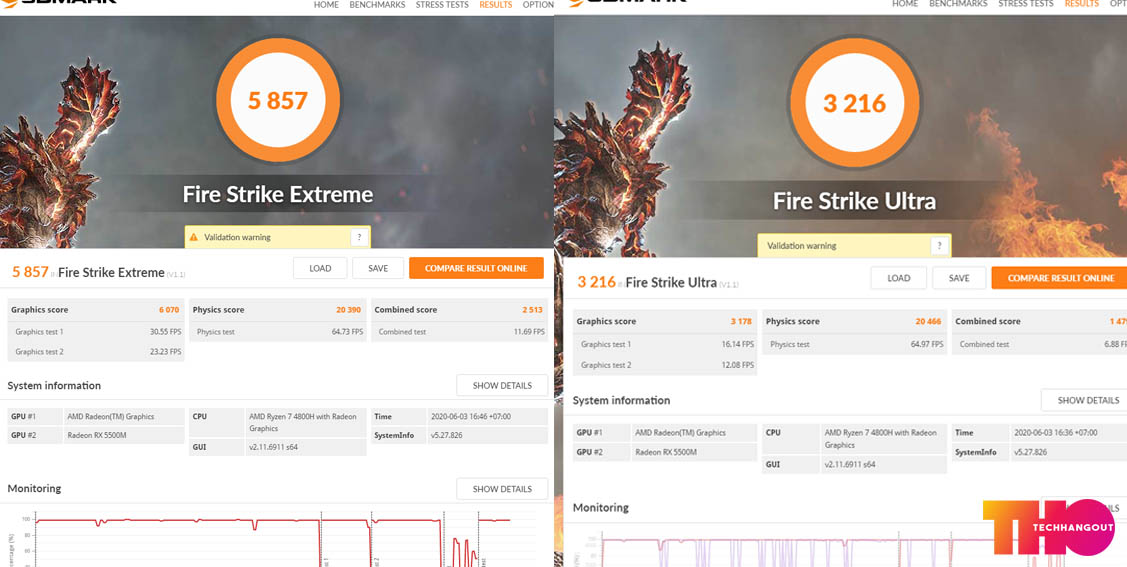Open STRESS TESTS in the Fire Strike Extreme window
This screenshot has width=1127, height=567.
coord(442,4)
